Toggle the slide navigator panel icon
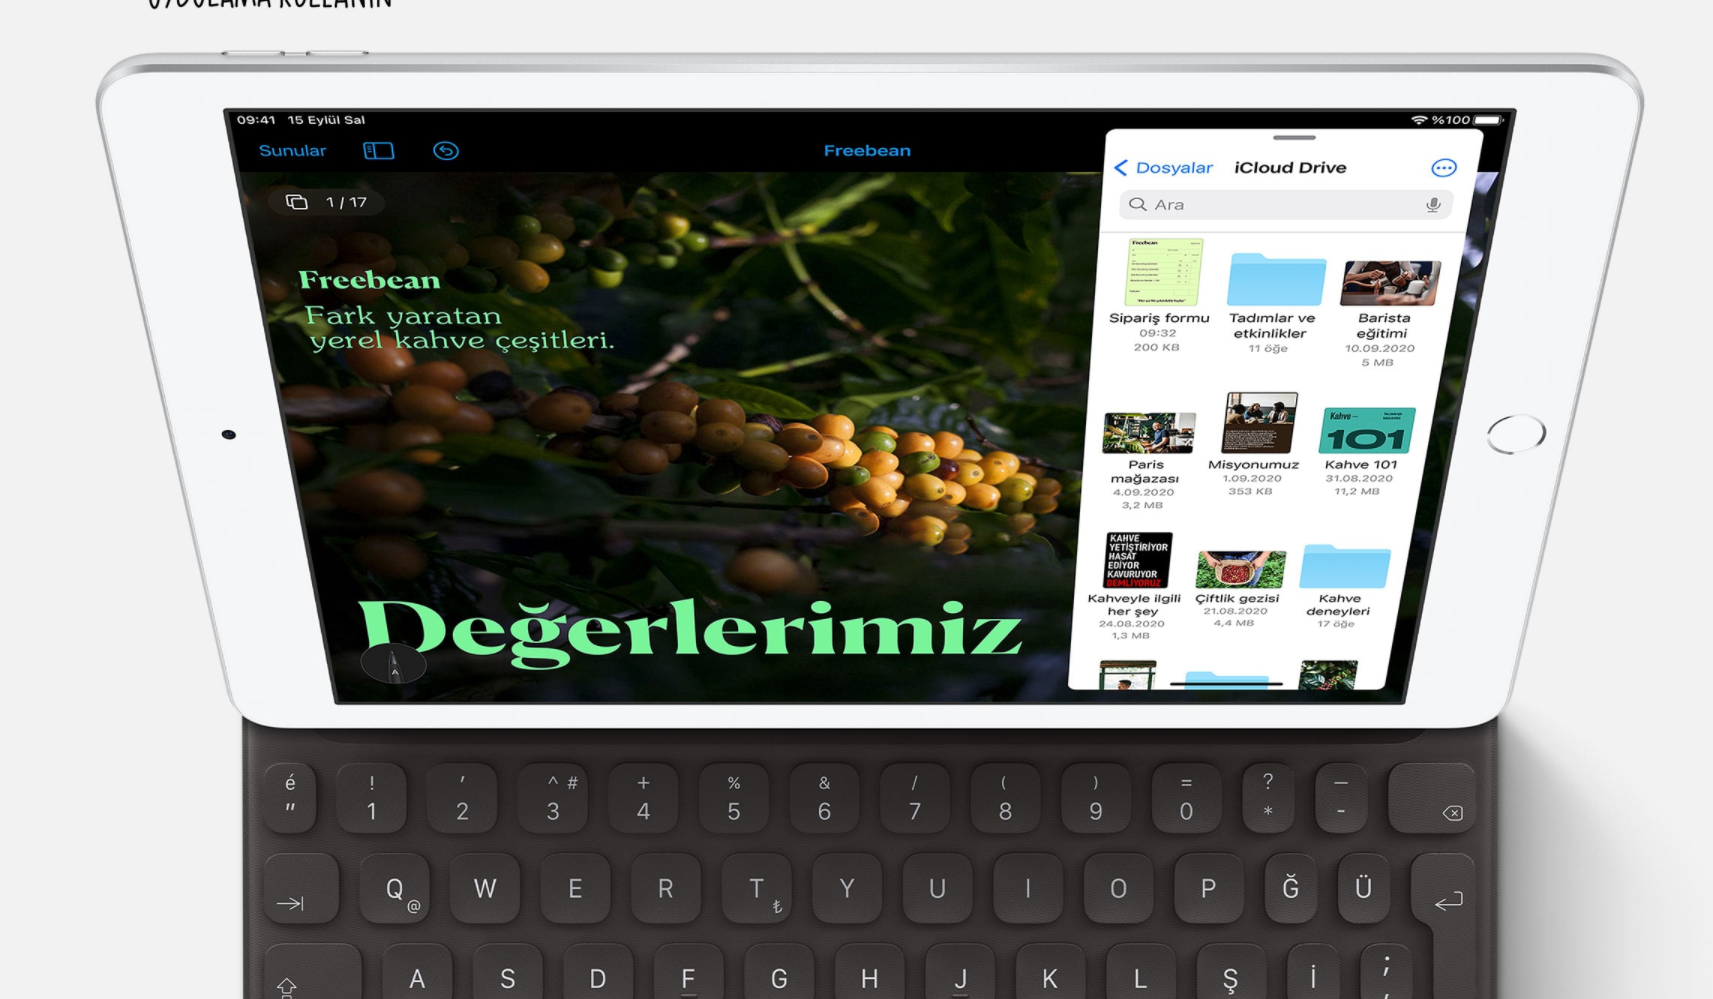 click(x=378, y=151)
